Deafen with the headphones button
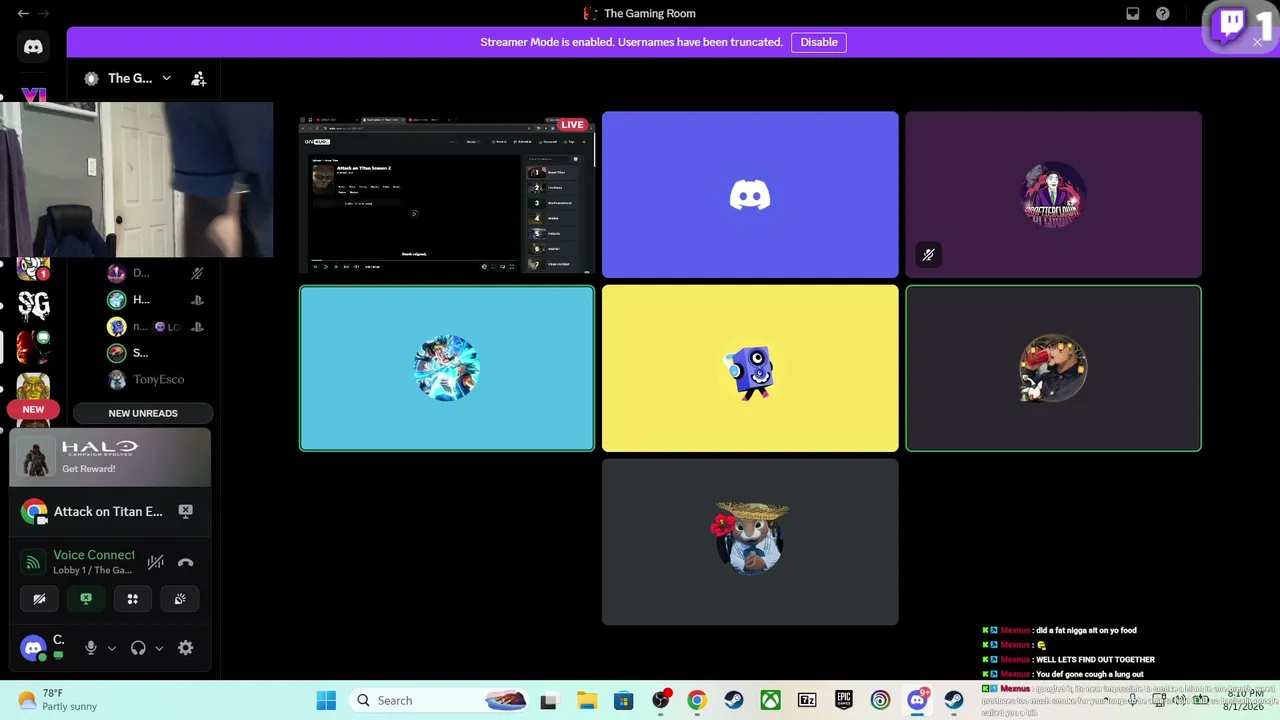This screenshot has width=1280, height=720. point(138,648)
